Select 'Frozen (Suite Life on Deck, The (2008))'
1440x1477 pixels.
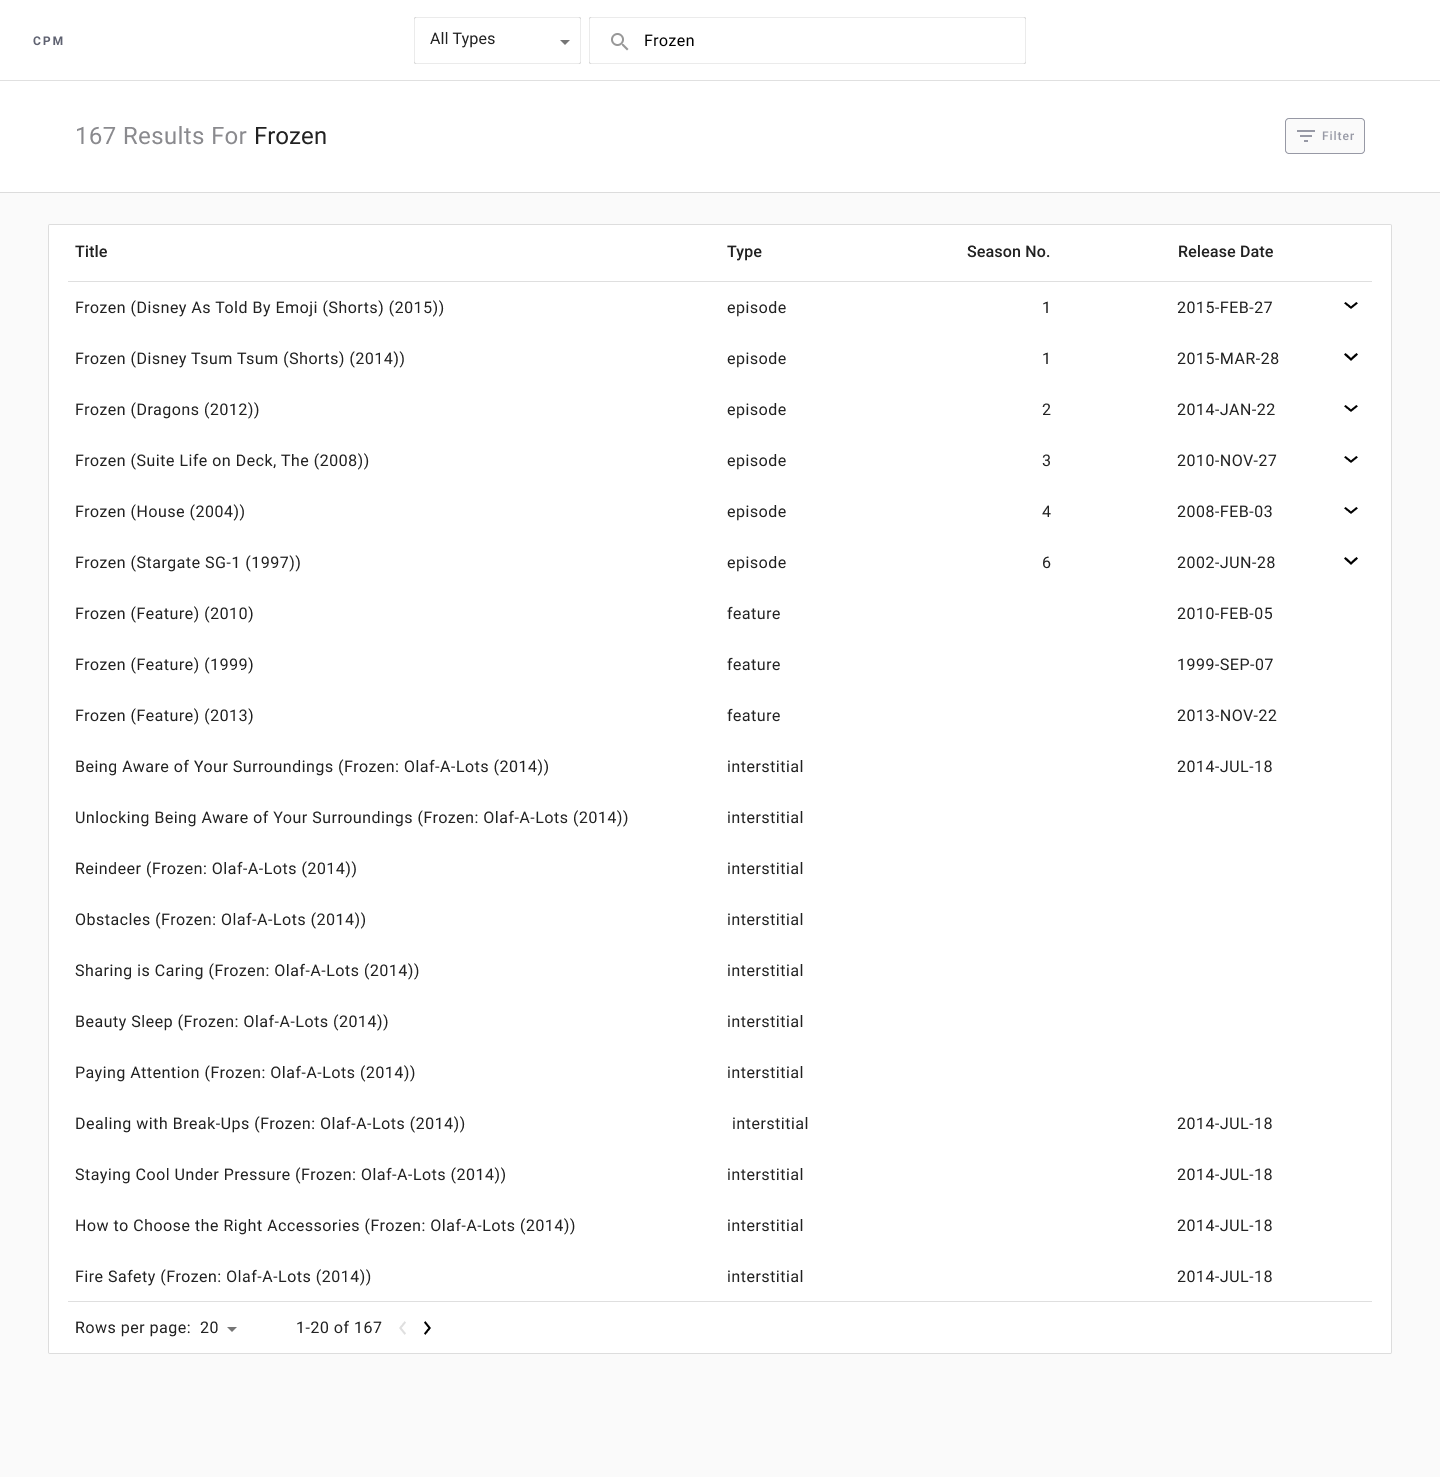point(222,461)
